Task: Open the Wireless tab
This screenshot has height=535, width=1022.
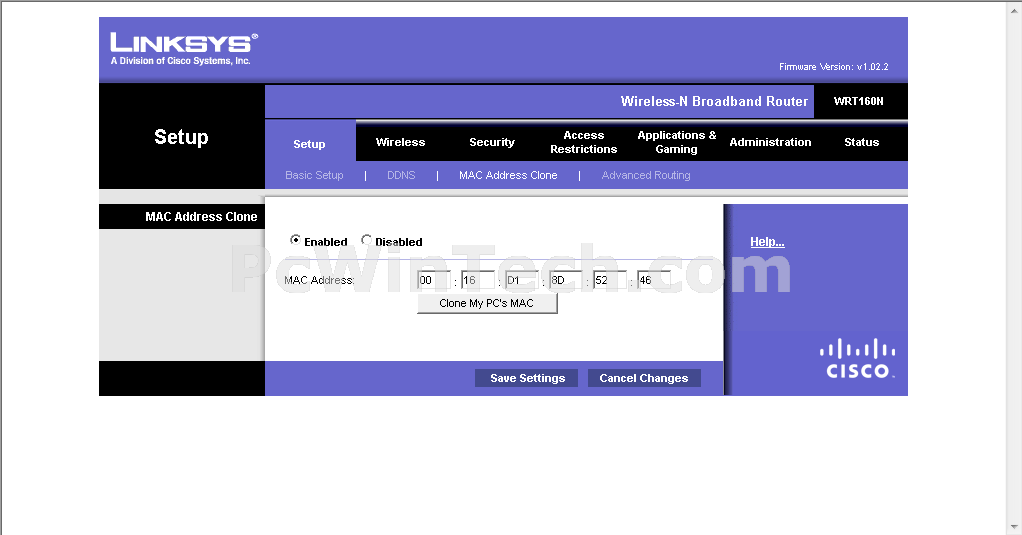Action: 400,142
